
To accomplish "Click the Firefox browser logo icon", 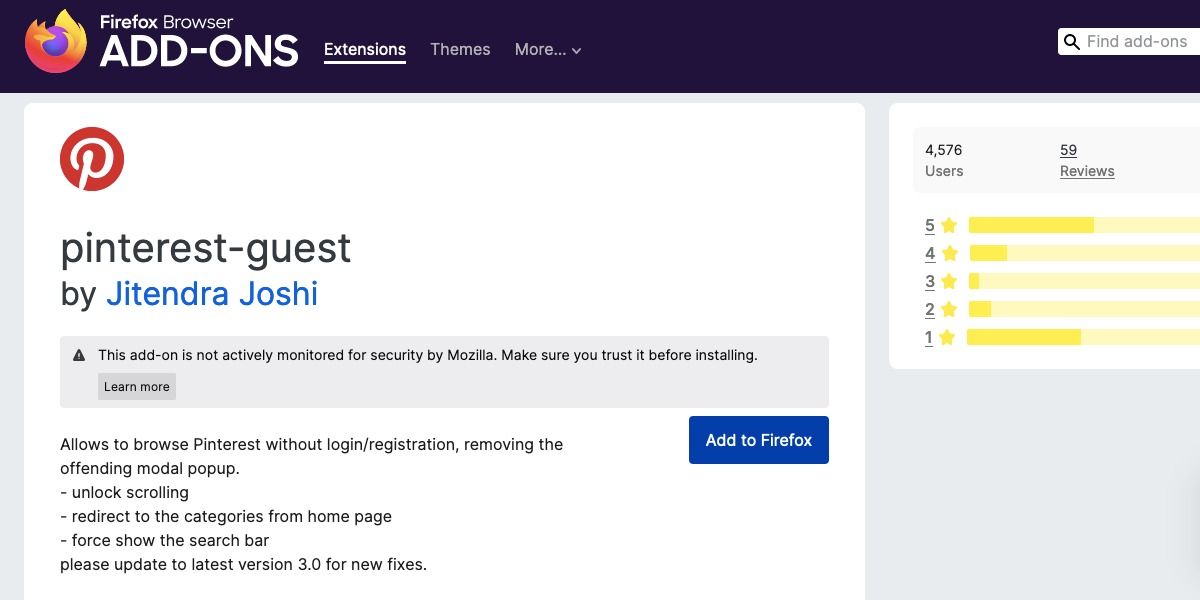I will click(55, 40).
